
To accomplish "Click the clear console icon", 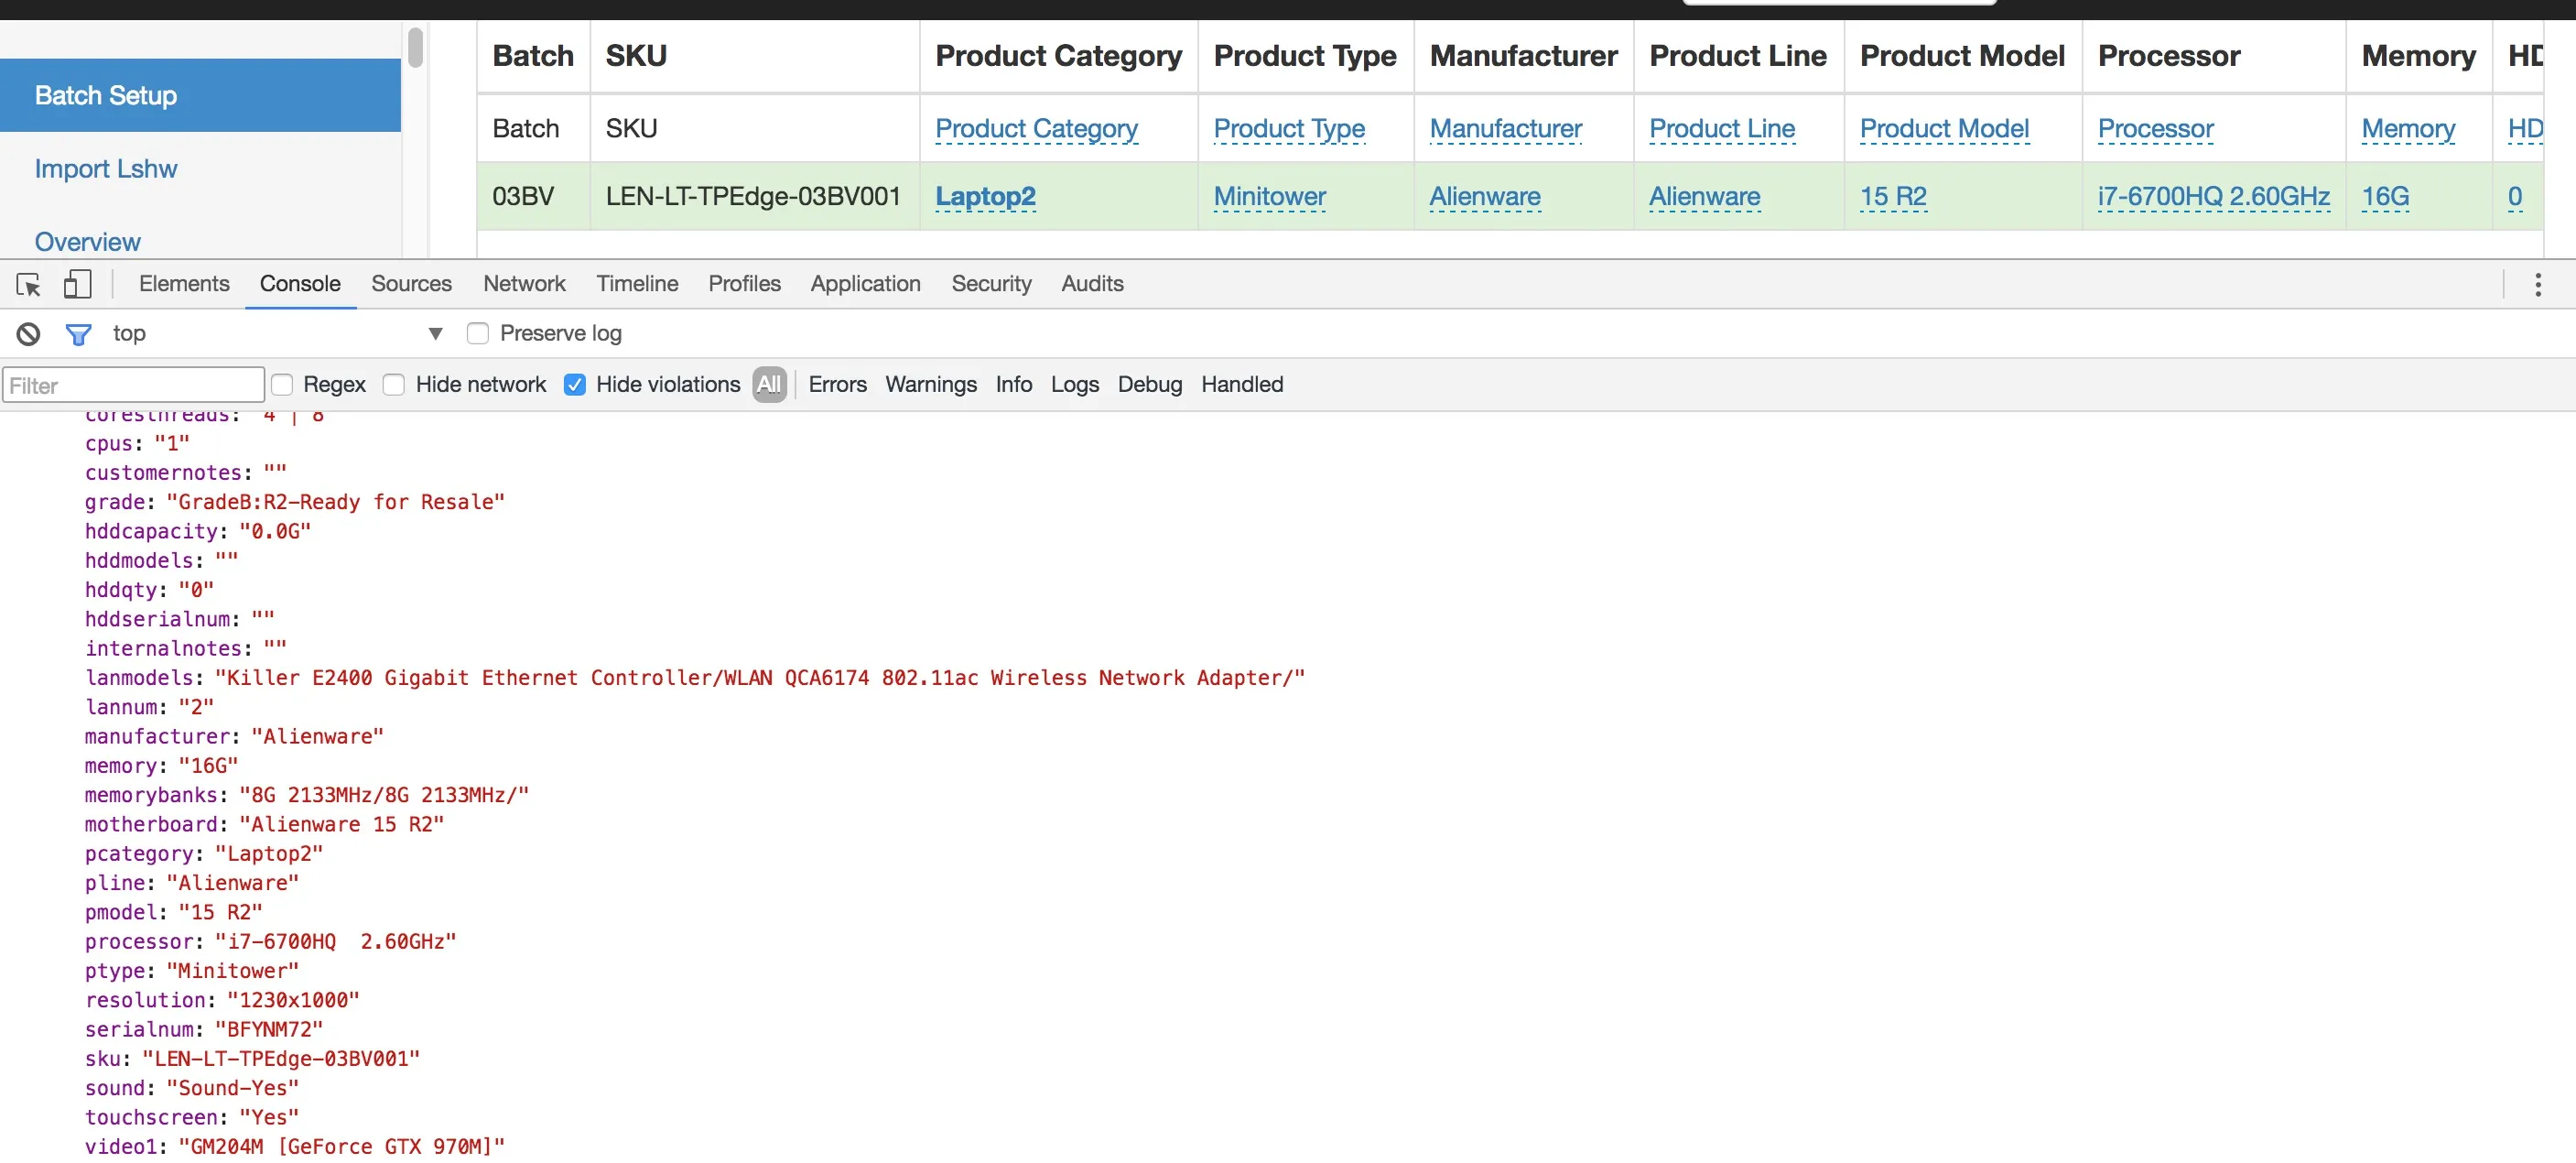I will [29, 334].
